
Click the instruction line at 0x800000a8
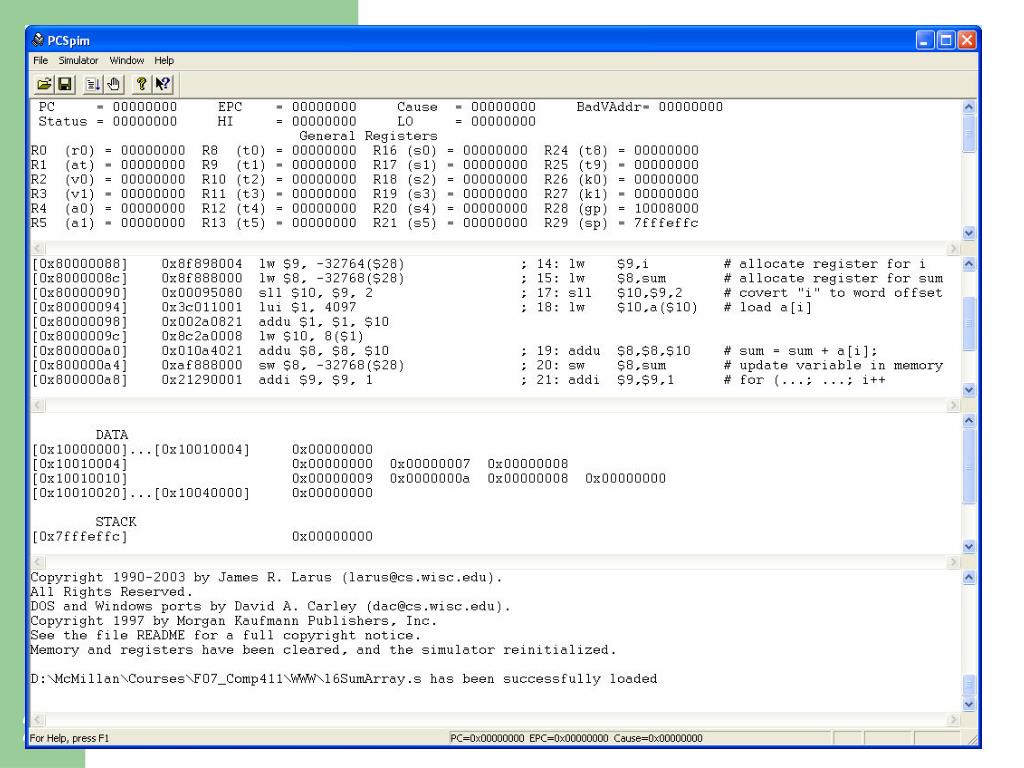coord(459,379)
